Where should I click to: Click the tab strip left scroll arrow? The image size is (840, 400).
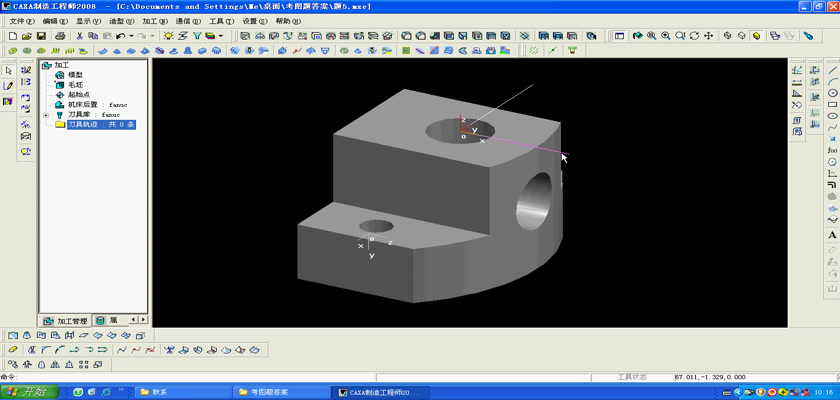(x=134, y=320)
